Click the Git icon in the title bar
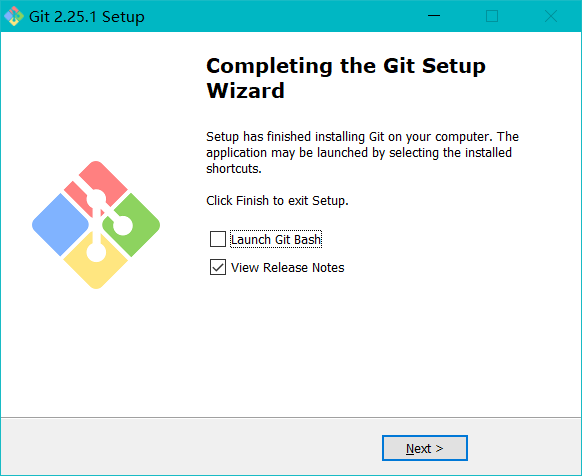This screenshot has height=476, width=582. coord(14,16)
